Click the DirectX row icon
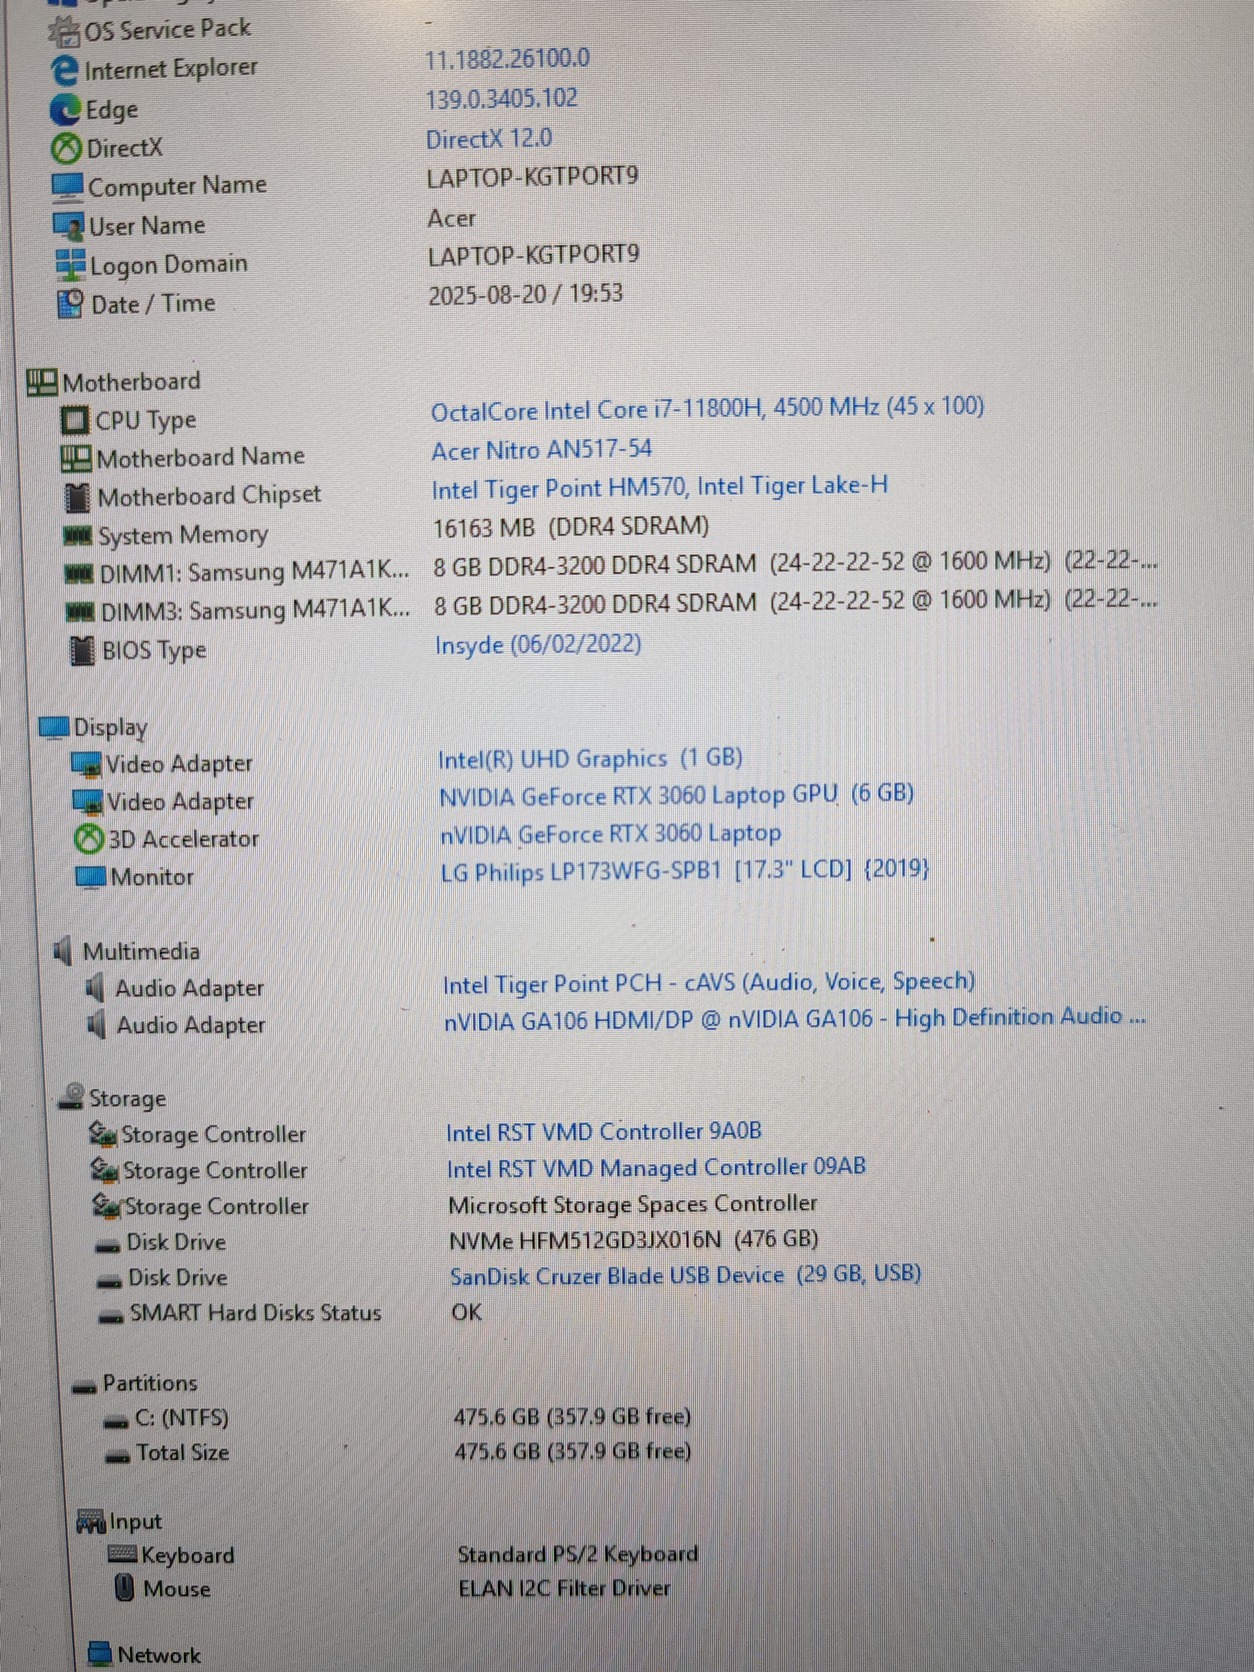 66,149
